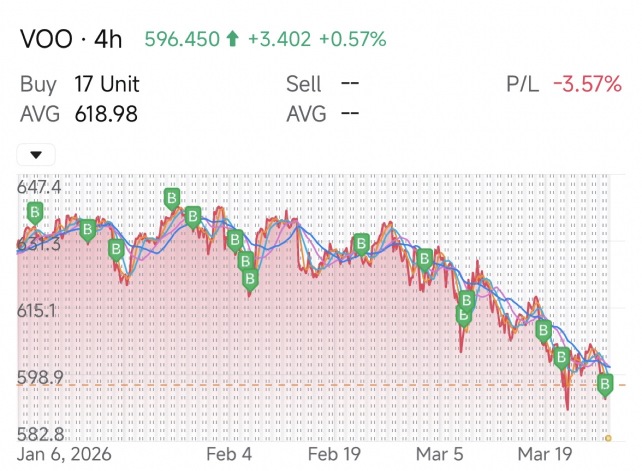Click the green up arrow beside 596.450
This screenshot has height=471, width=642.
(233, 39)
